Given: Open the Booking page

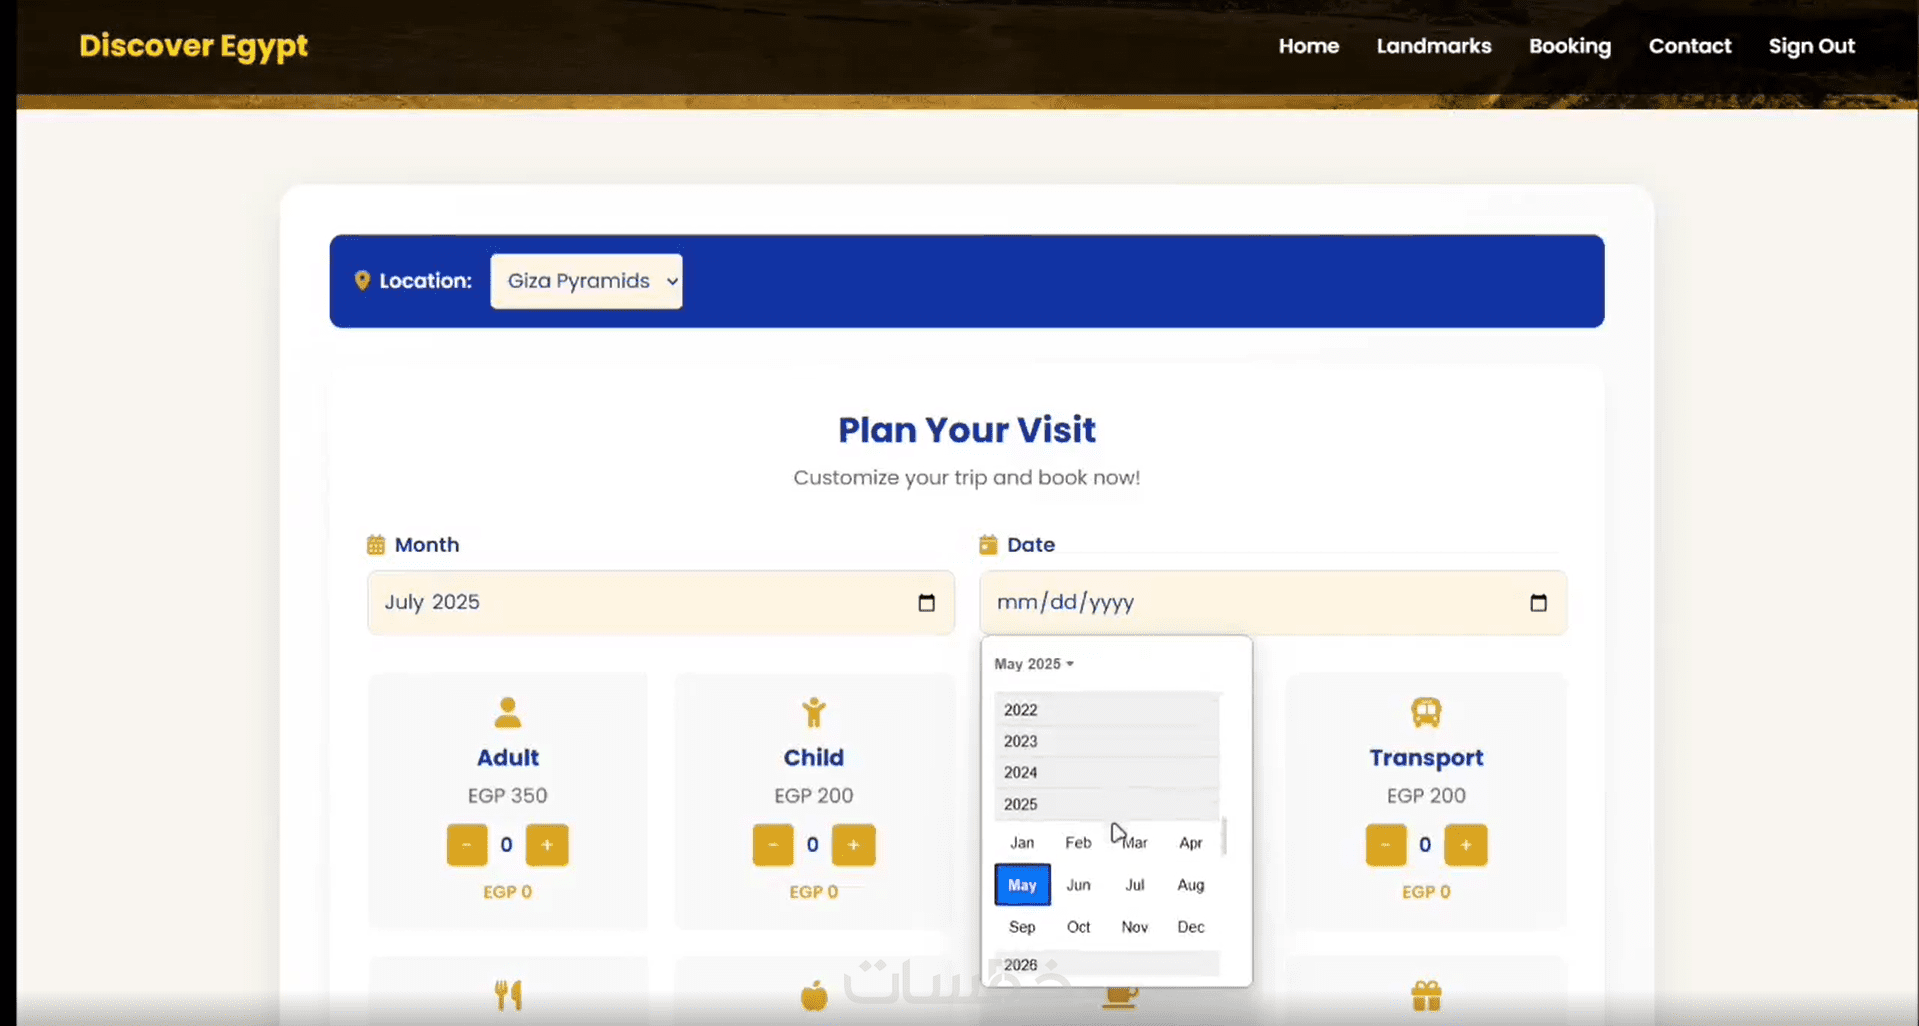Looking at the screenshot, I should click(1570, 46).
